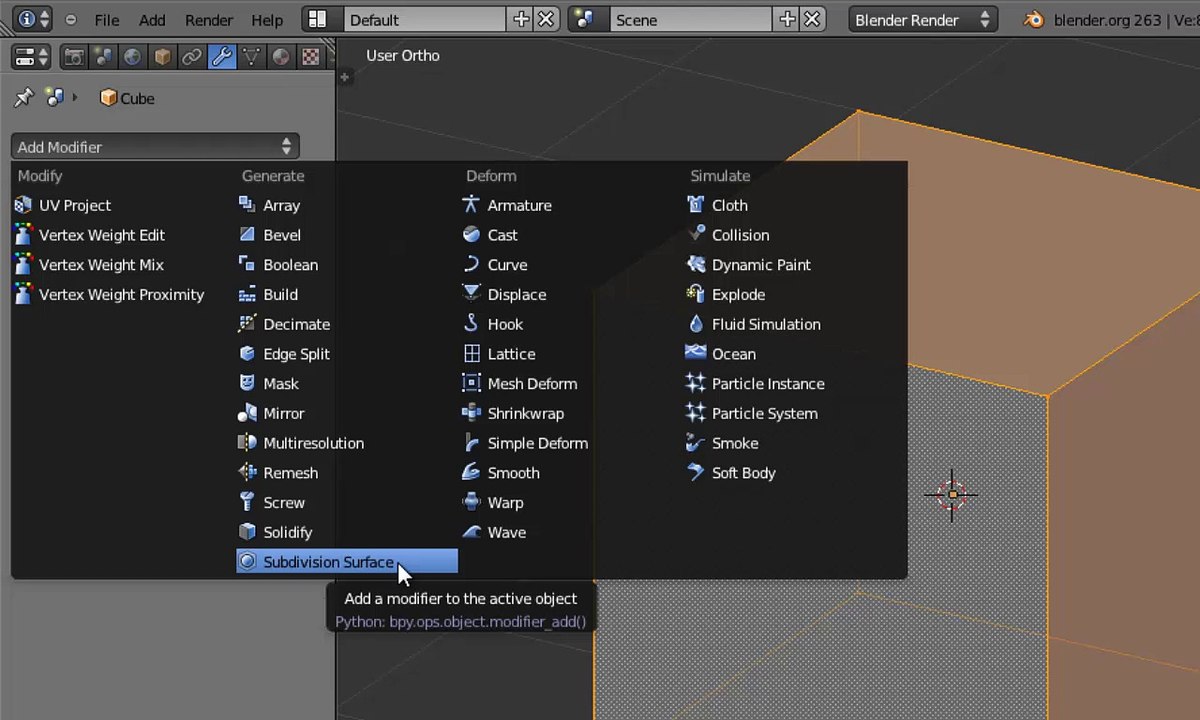The image size is (1200, 720).
Task: Add an Ocean modifier
Action: point(720,354)
